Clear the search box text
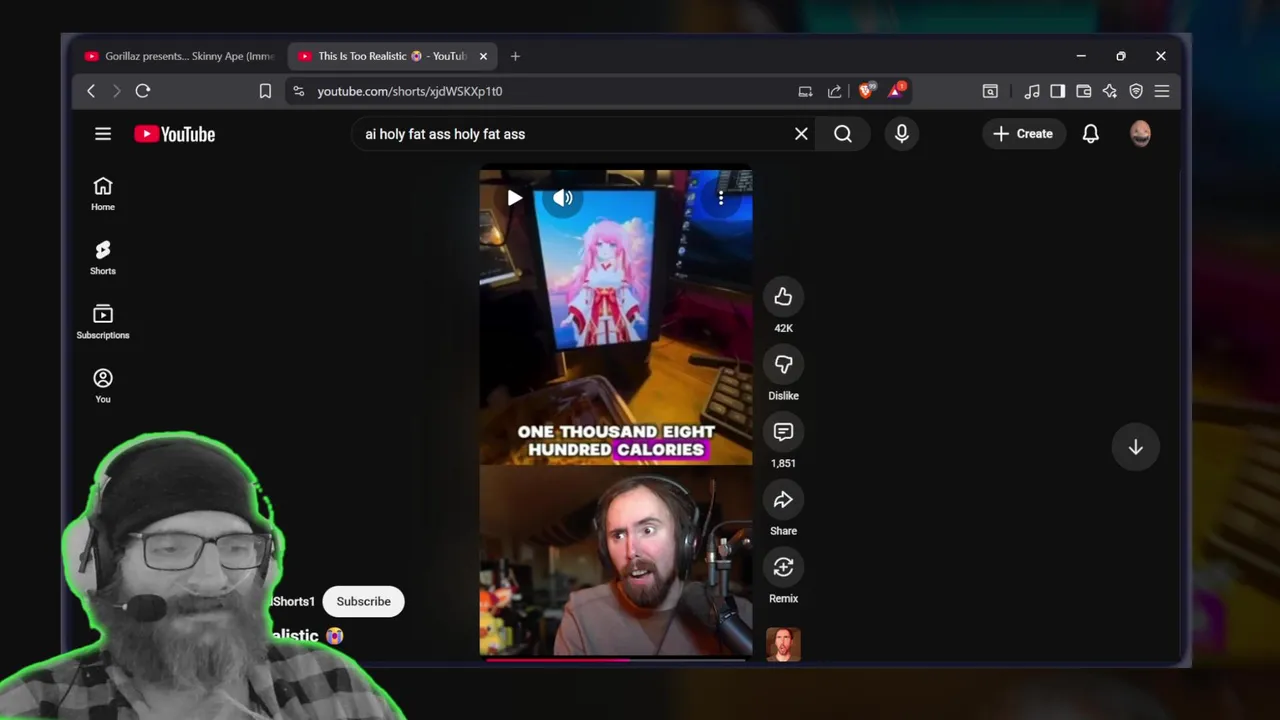Viewport: 1280px width, 720px height. click(x=801, y=134)
